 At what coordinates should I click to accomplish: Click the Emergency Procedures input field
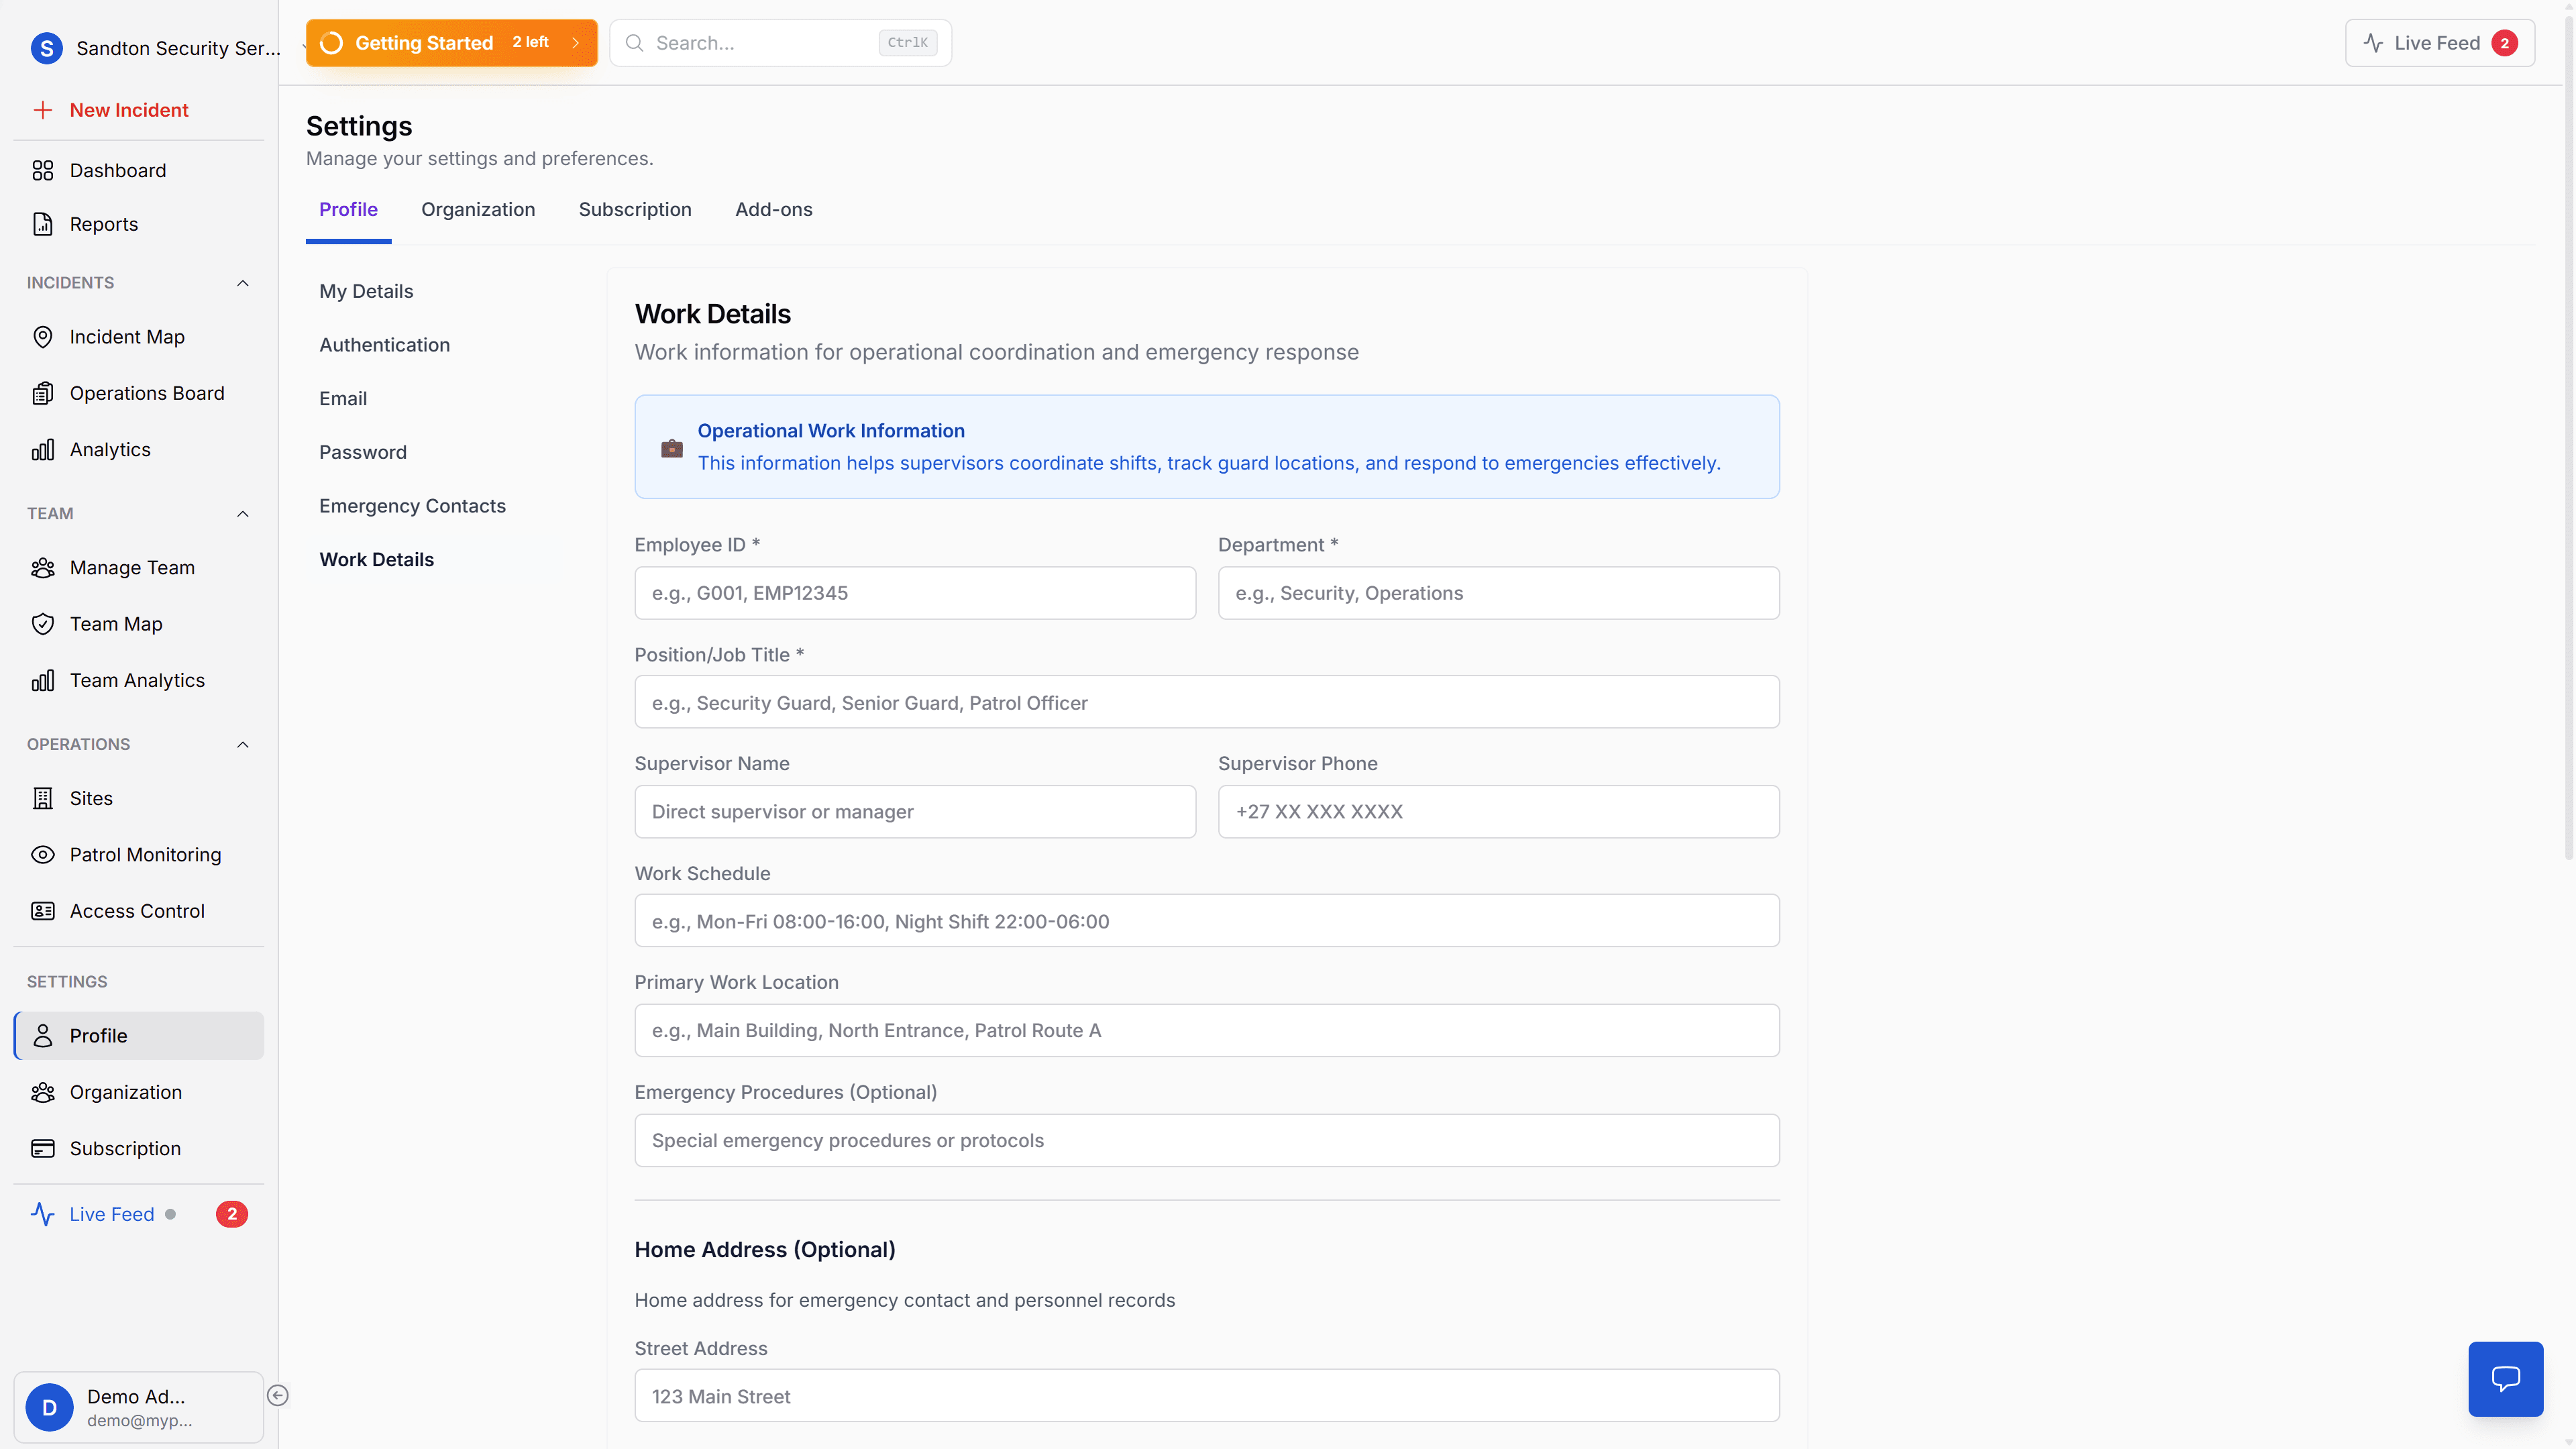click(1207, 1141)
